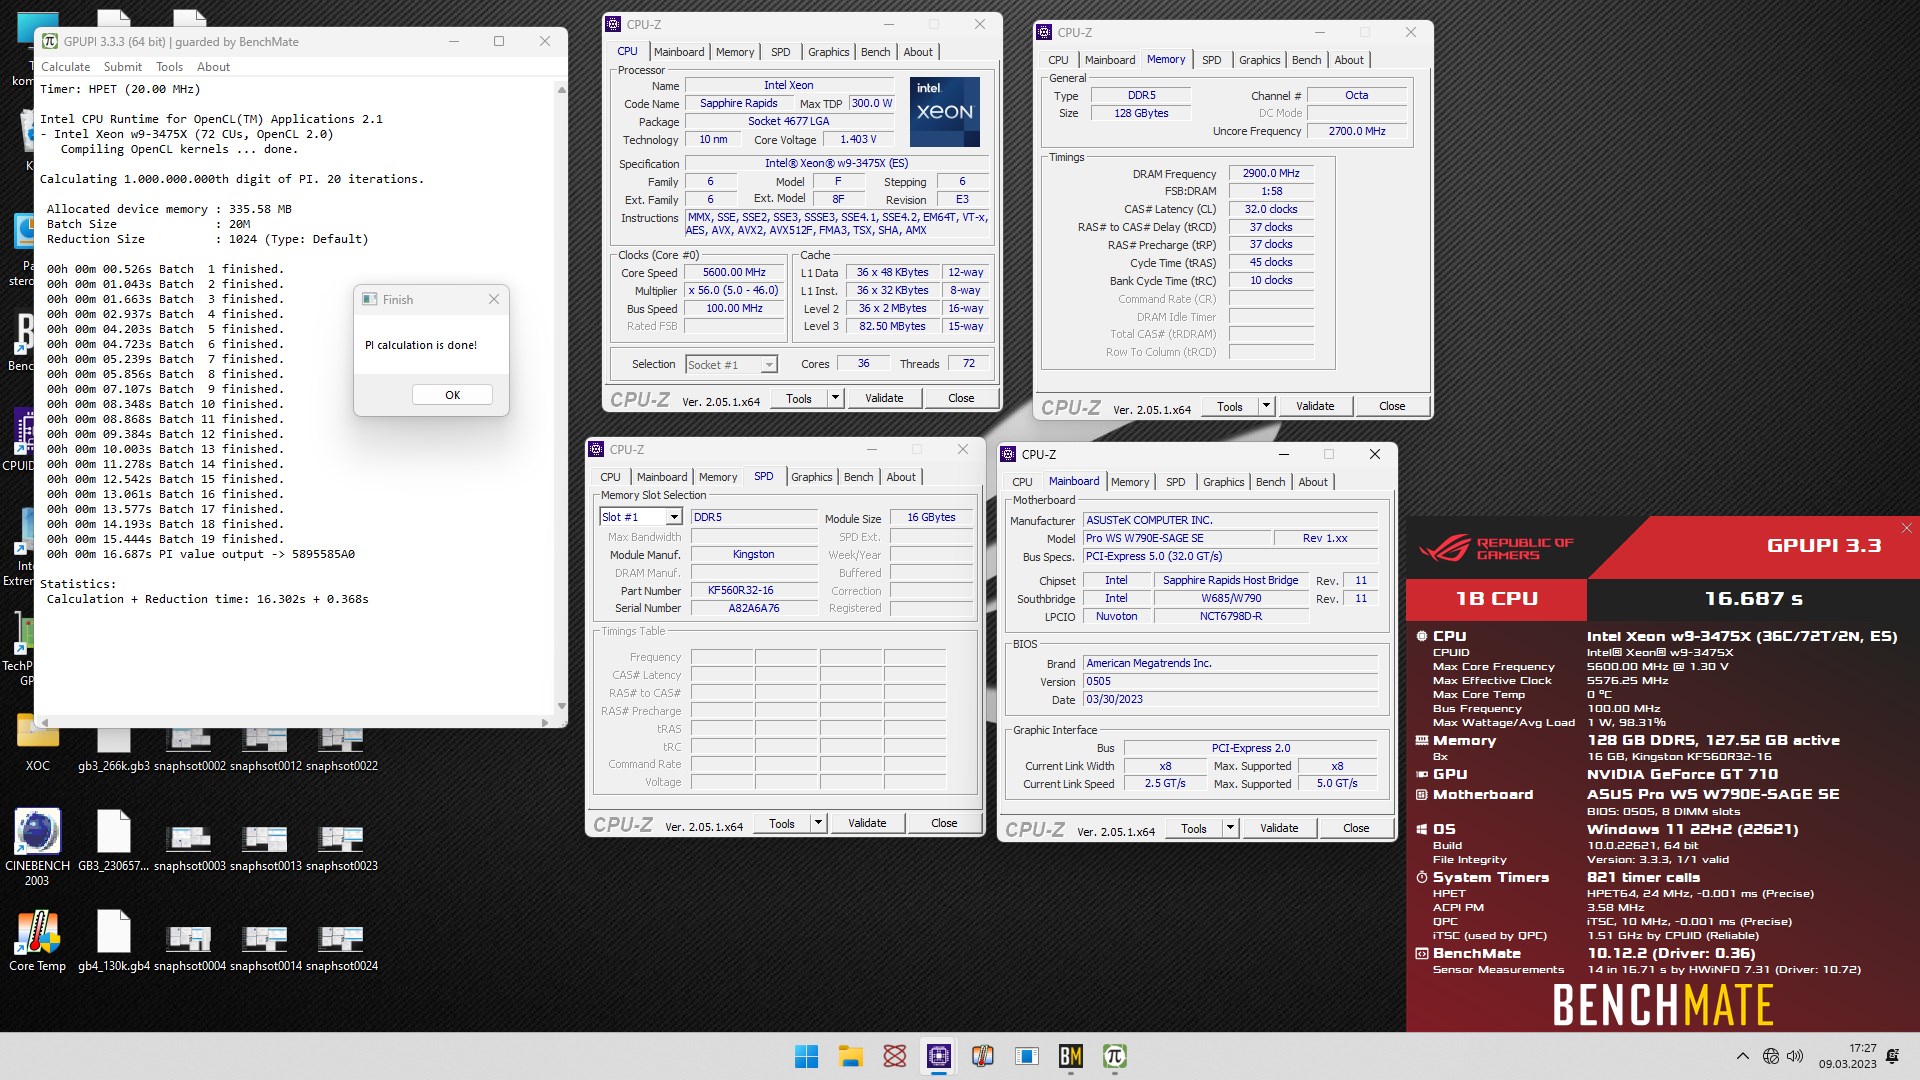Viewport: 1920px width, 1080px height.
Task: Open Bench tab in top CPU-Z CPU window
Action: click(875, 52)
